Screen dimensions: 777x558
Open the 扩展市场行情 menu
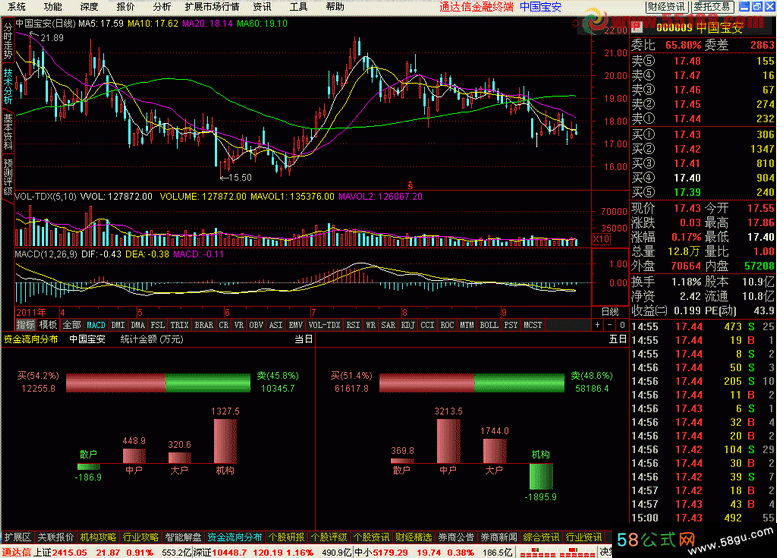coord(212,6)
